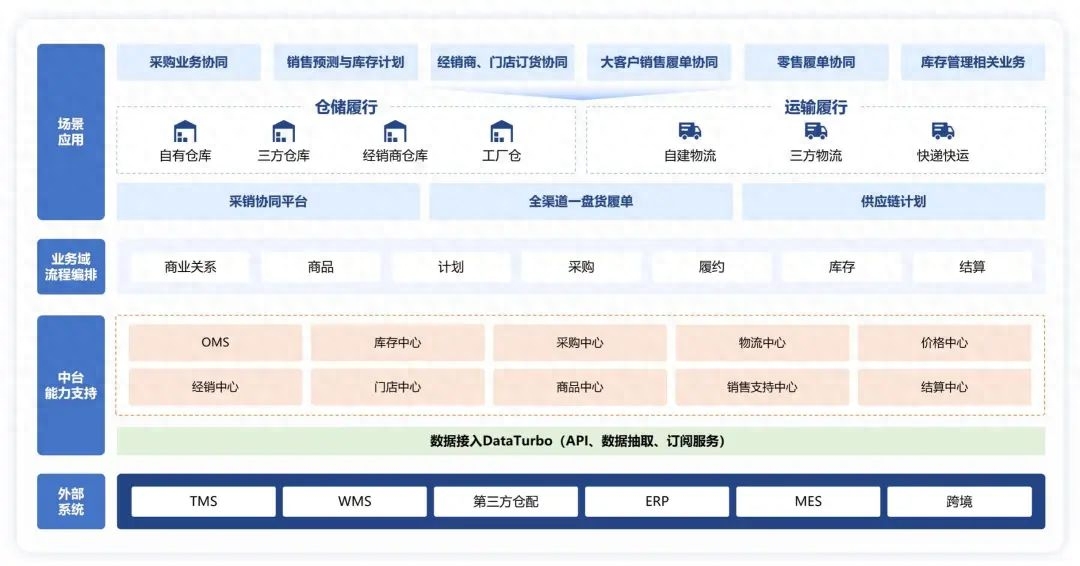Click the 三方仓库 warehouse icon

[284, 132]
